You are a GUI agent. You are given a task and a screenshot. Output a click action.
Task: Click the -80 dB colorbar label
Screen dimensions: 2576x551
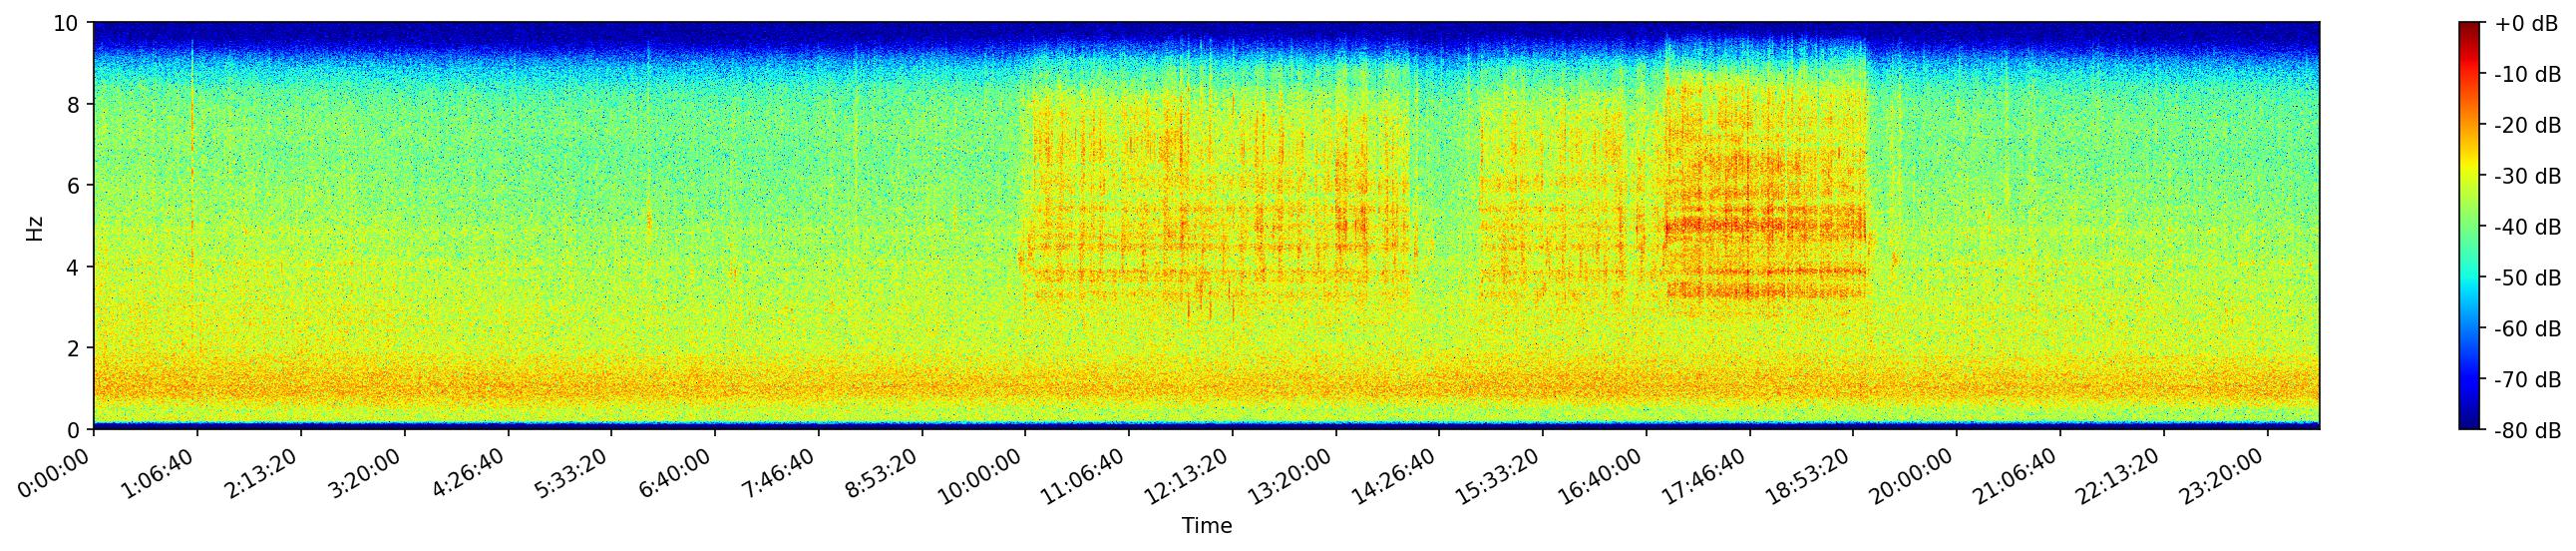(2526, 431)
